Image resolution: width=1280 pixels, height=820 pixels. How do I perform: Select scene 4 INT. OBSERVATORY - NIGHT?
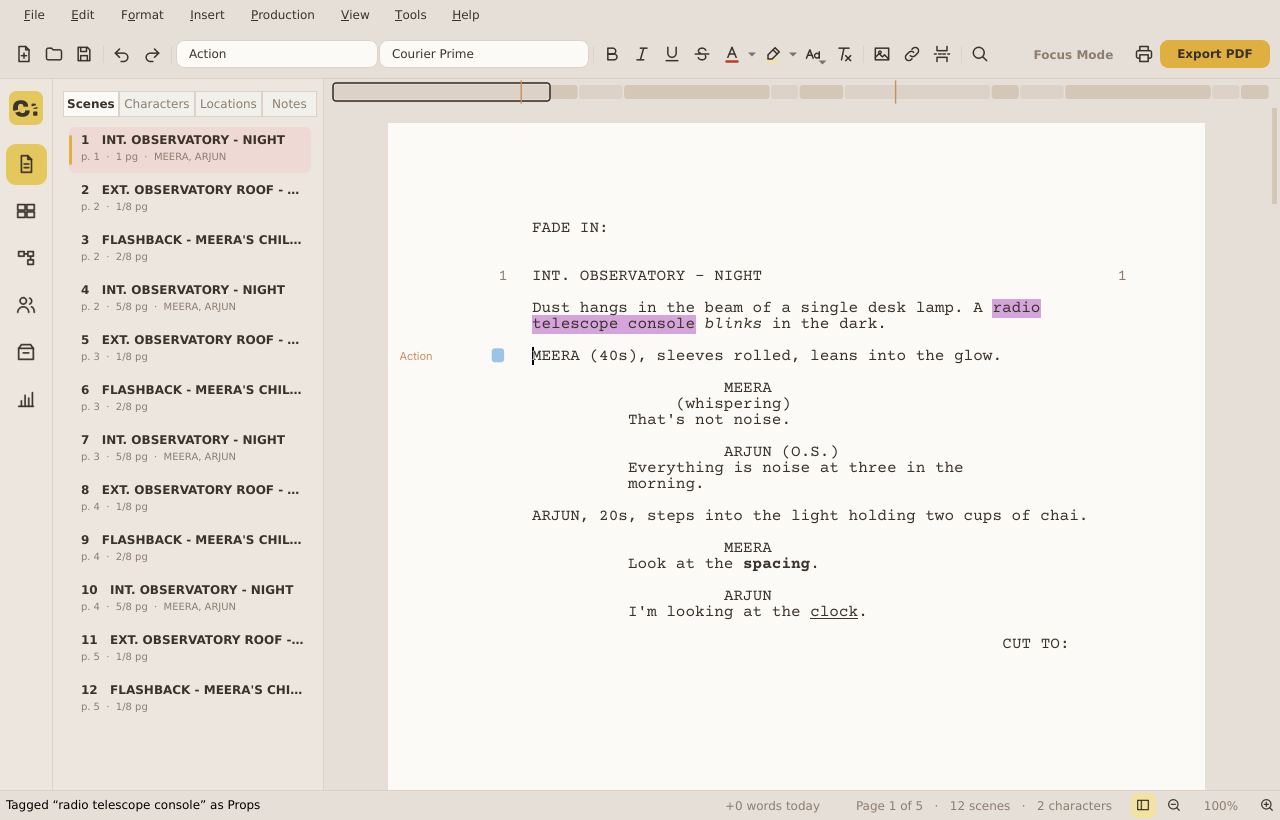point(190,298)
